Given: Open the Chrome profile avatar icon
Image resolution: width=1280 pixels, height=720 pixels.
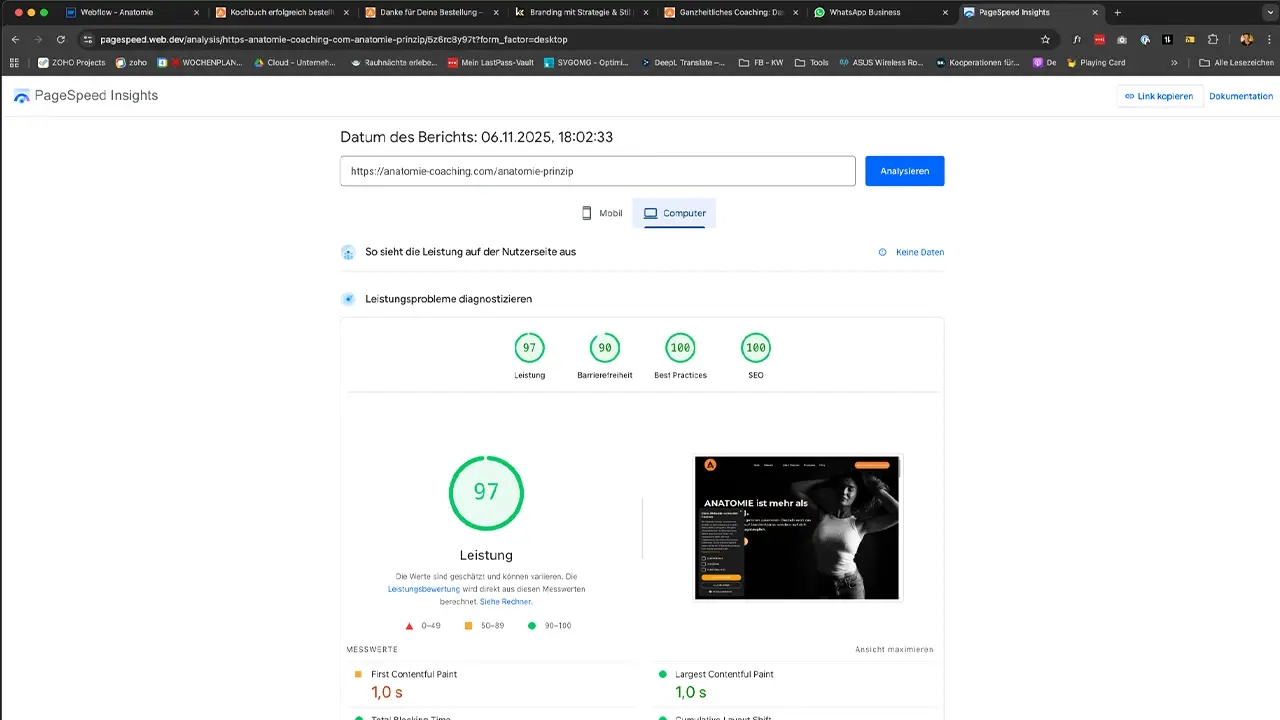Looking at the screenshot, I should (x=1247, y=38).
